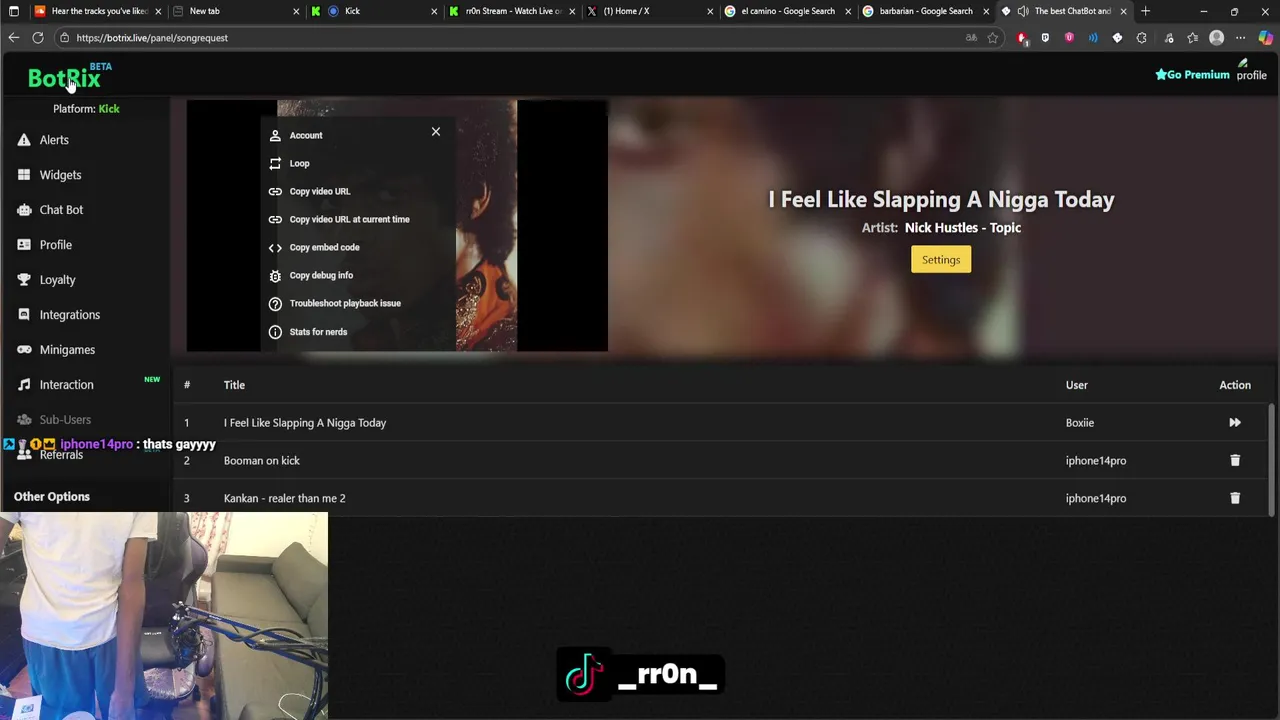Click the BotRix BETA logo
1280x720 pixels.
point(69,76)
